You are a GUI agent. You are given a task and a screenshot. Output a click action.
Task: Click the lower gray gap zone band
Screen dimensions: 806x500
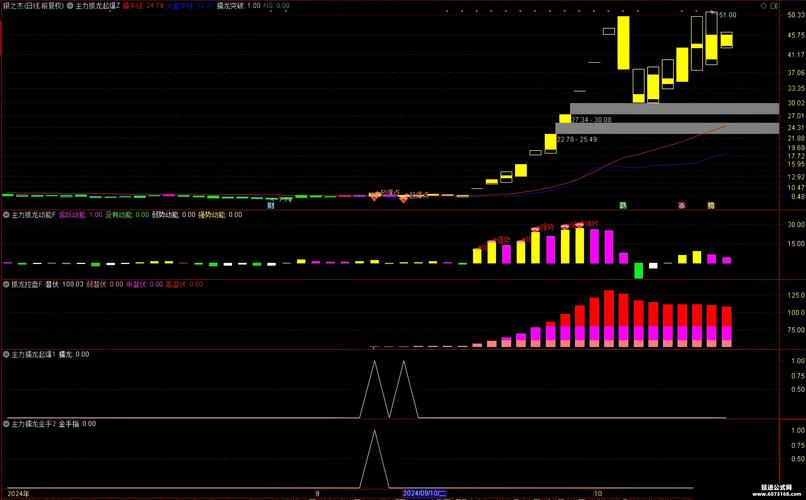tap(667, 128)
